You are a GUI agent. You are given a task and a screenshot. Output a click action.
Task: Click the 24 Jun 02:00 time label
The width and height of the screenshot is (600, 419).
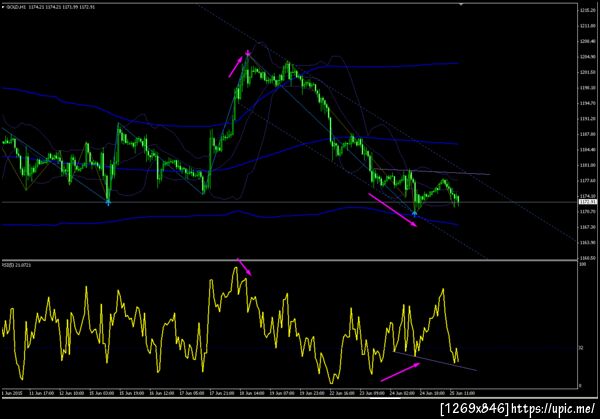(402, 393)
